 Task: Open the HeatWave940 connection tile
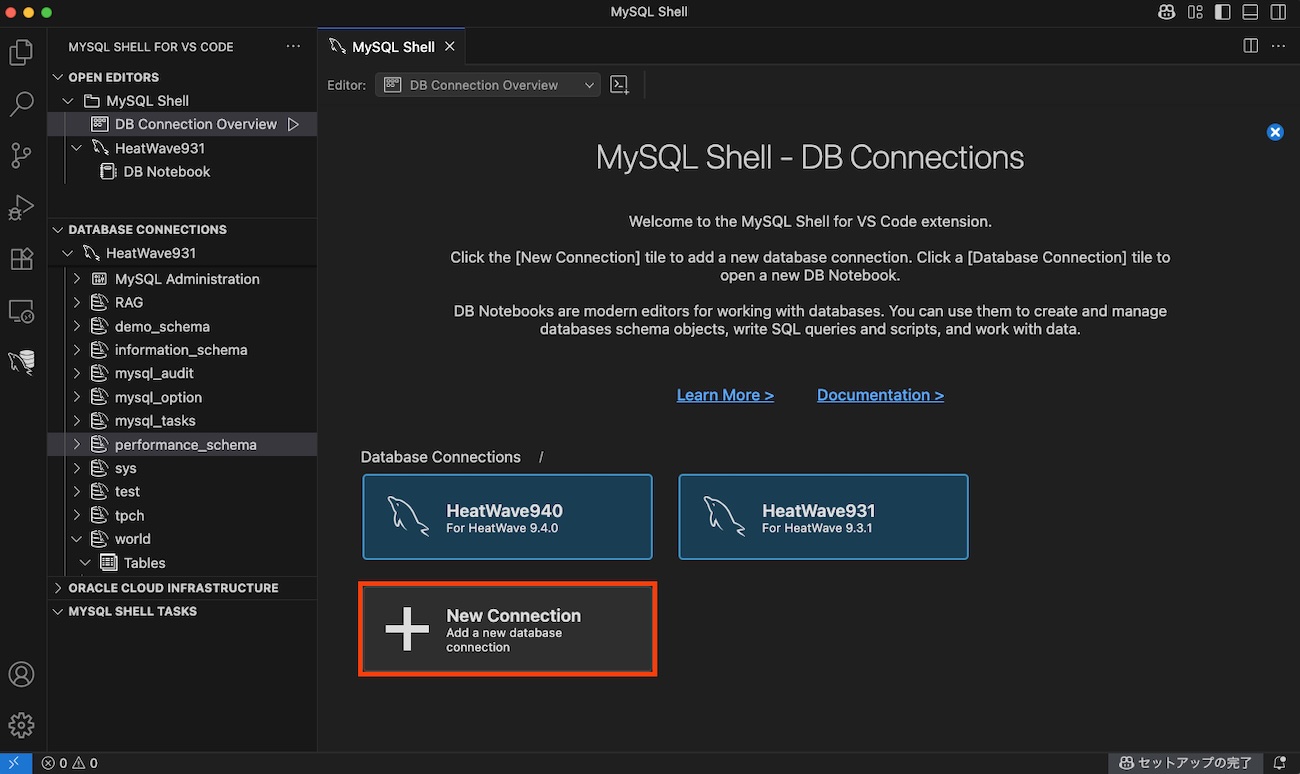507,517
